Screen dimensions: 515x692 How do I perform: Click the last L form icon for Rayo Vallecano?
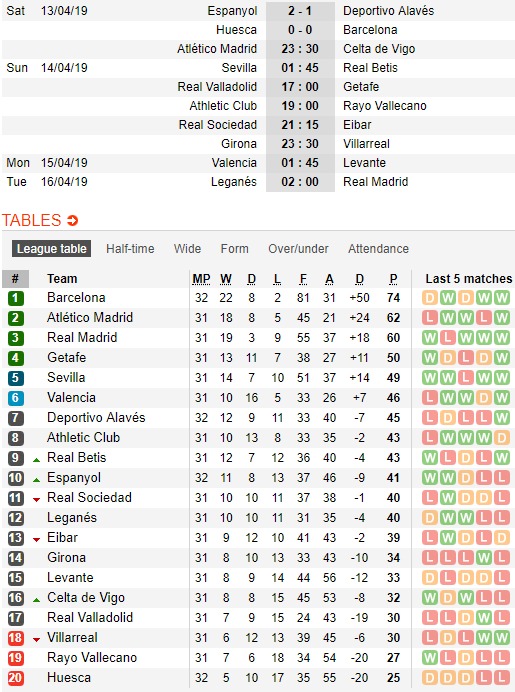click(502, 658)
